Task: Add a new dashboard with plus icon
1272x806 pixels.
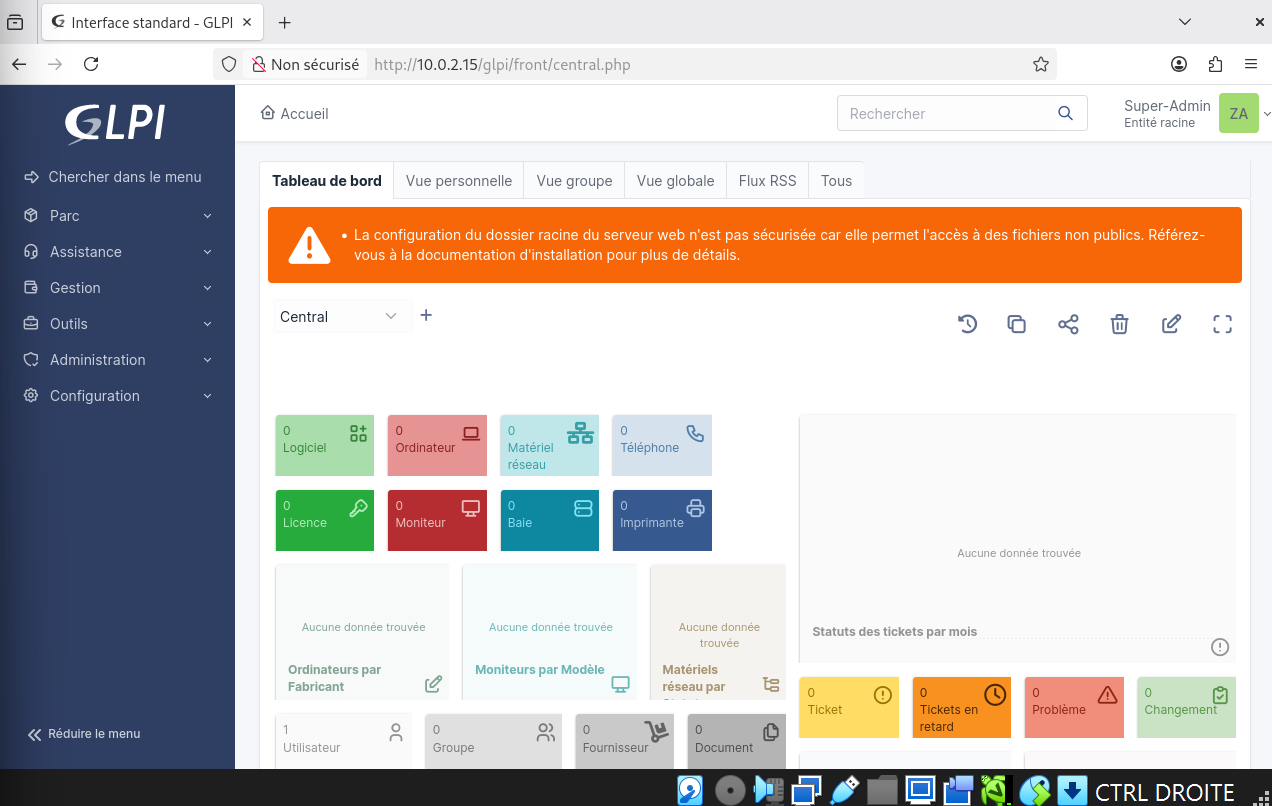Action: click(426, 315)
